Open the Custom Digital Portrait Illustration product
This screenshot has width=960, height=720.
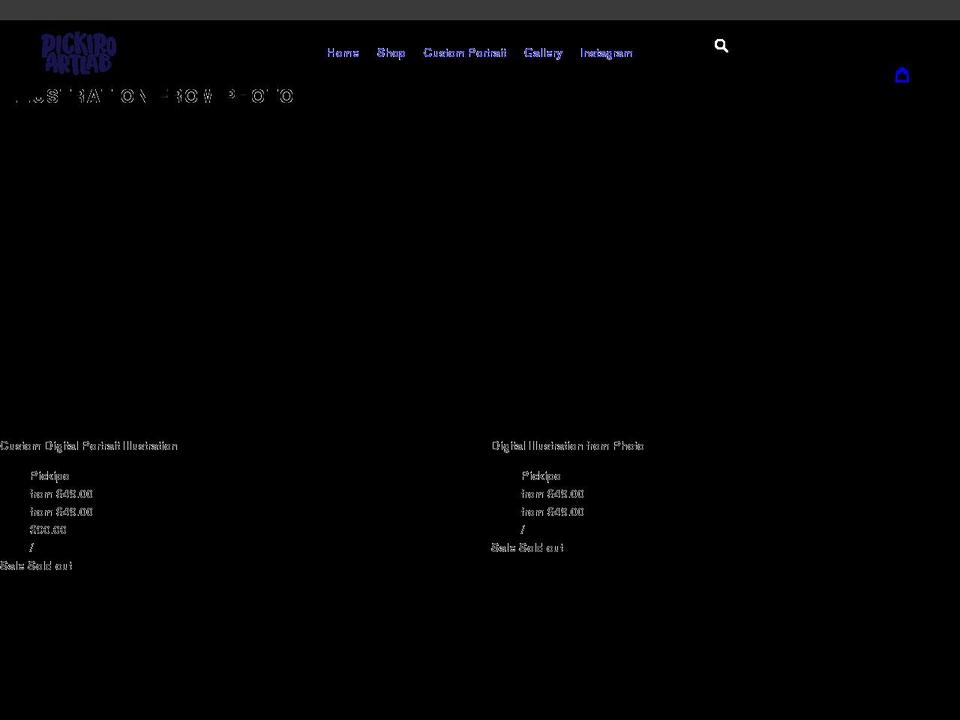coord(88,446)
